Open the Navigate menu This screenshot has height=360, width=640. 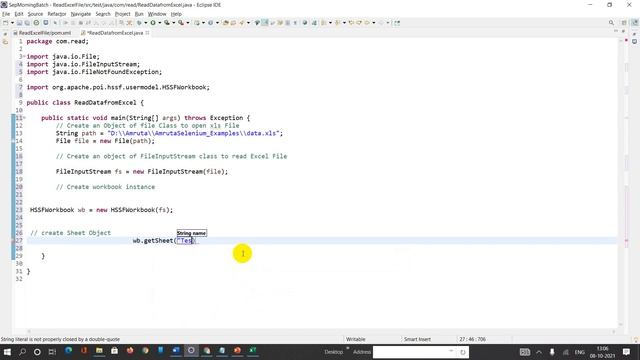pos(81,14)
